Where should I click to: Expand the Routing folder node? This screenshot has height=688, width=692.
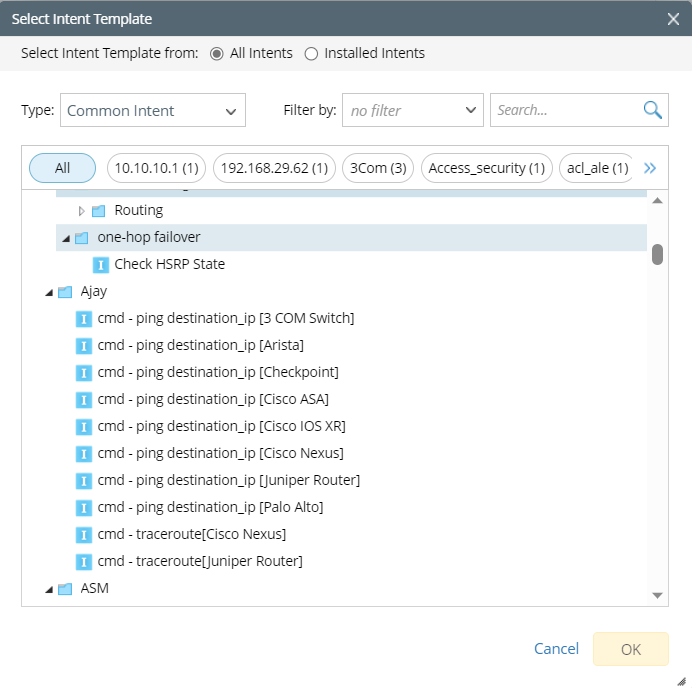(x=82, y=211)
